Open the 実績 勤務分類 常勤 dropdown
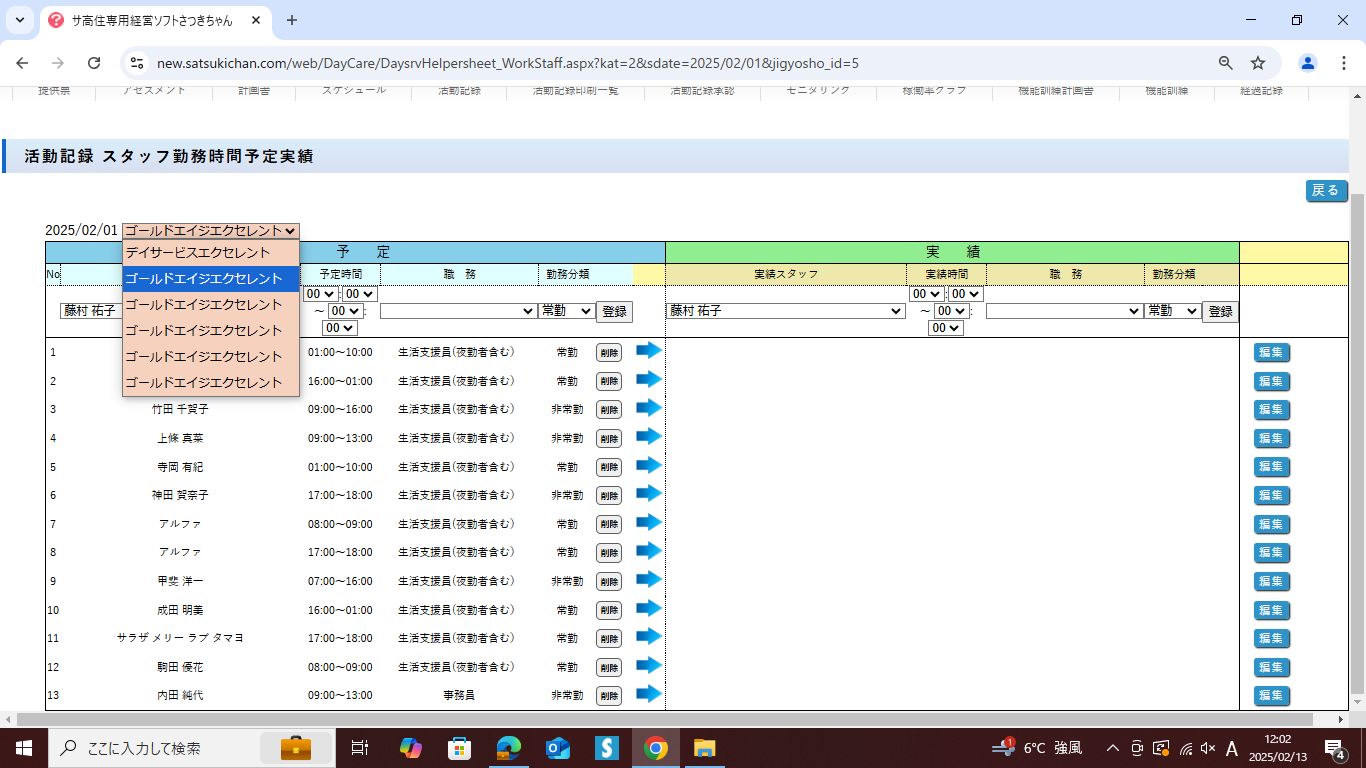 [x=1172, y=311]
